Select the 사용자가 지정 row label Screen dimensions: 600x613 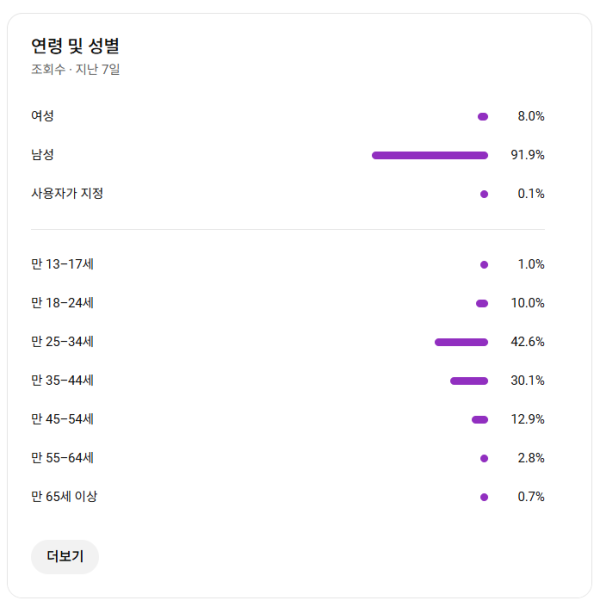67,194
